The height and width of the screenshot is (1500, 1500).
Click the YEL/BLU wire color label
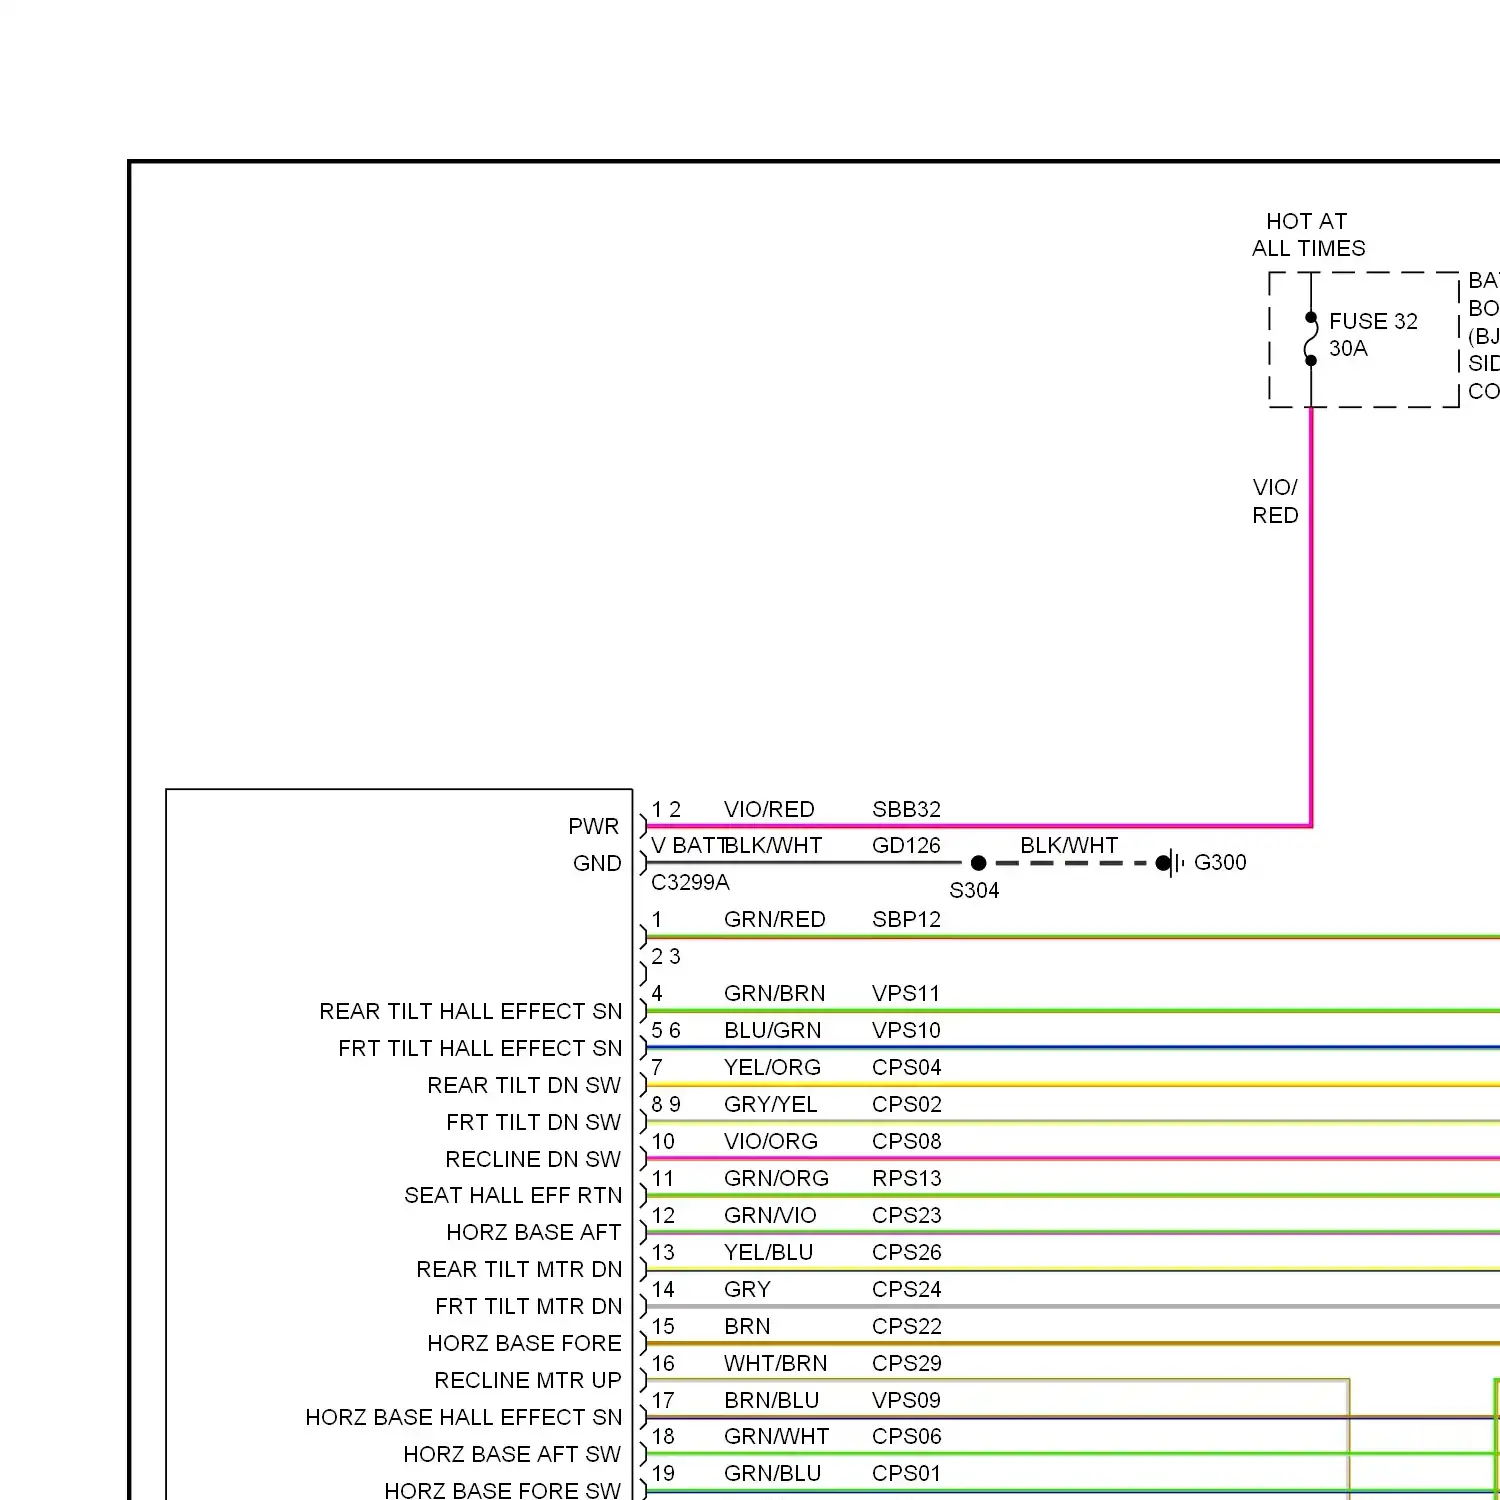coord(769,1252)
